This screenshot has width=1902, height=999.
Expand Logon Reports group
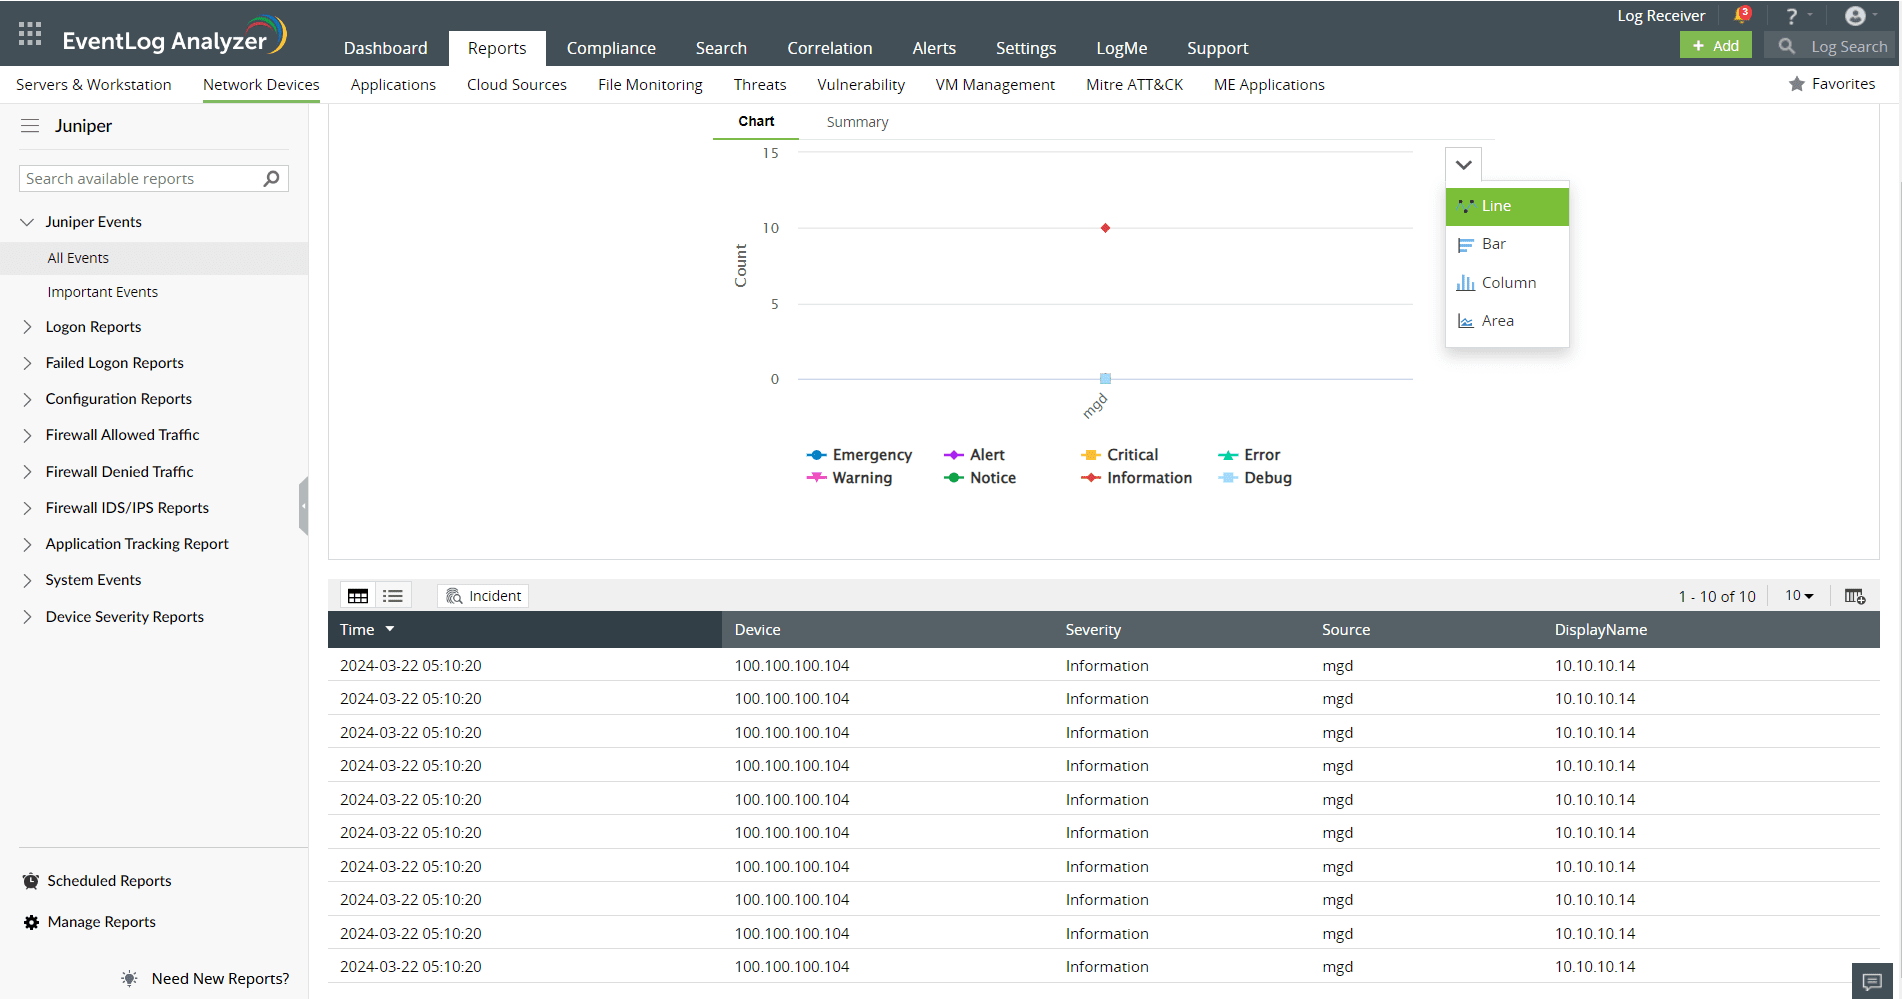(27, 327)
